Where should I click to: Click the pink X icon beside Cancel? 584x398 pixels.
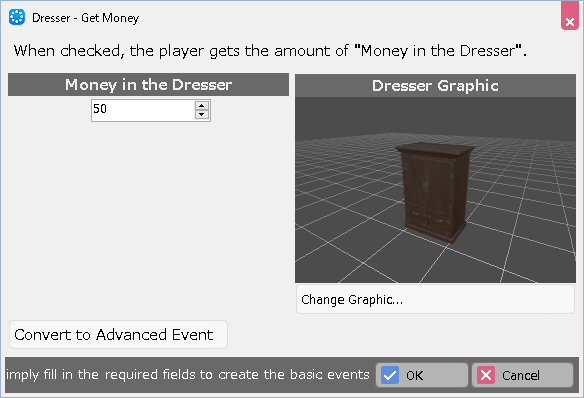click(x=486, y=375)
